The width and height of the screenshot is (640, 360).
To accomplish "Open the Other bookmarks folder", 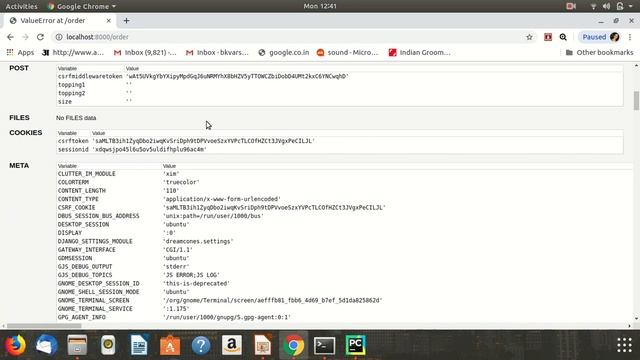I will (x=599, y=52).
